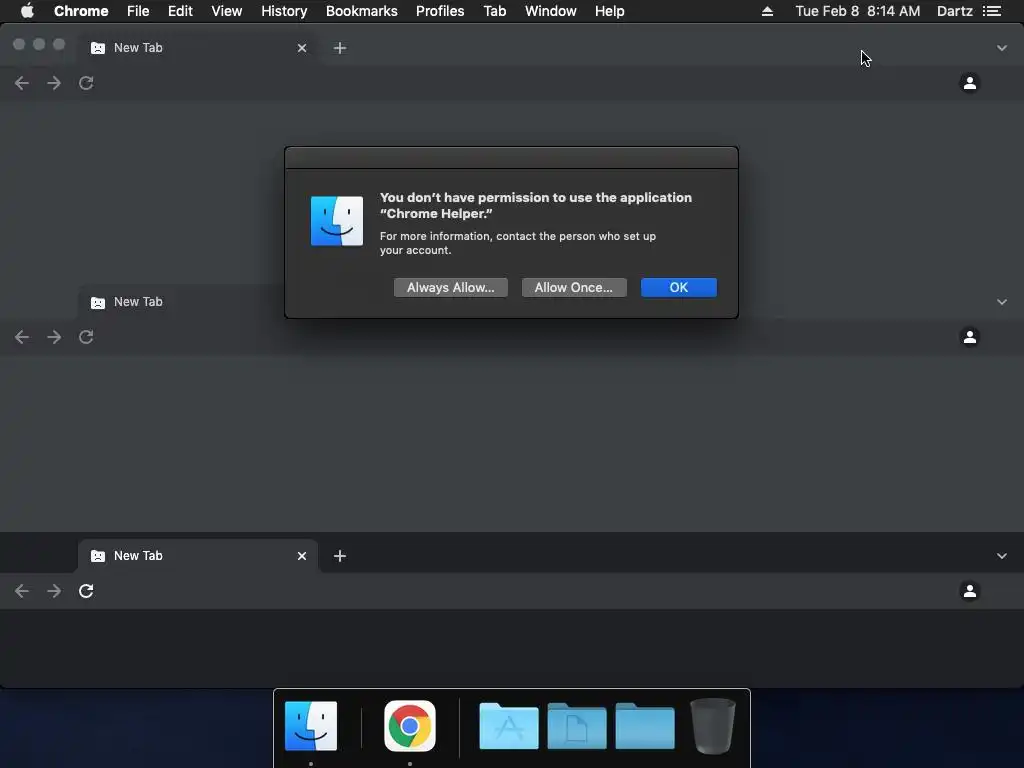
Task: Click the date and time in menu bar
Action: [857, 11]
